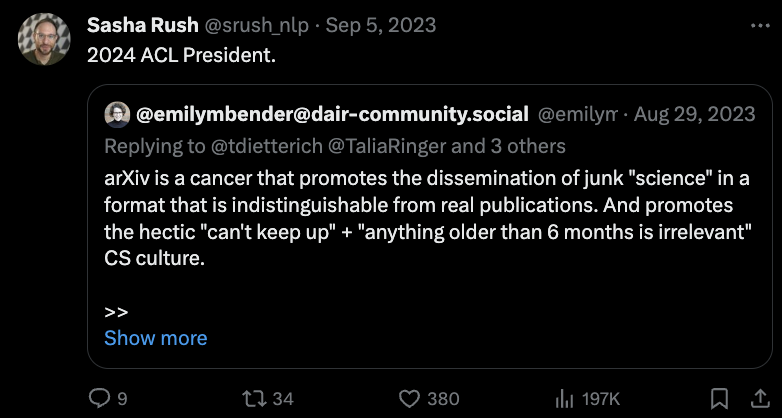Screen dimensions: 782x418
Task: Bookmark this tweet
Action: click(718, 398)
